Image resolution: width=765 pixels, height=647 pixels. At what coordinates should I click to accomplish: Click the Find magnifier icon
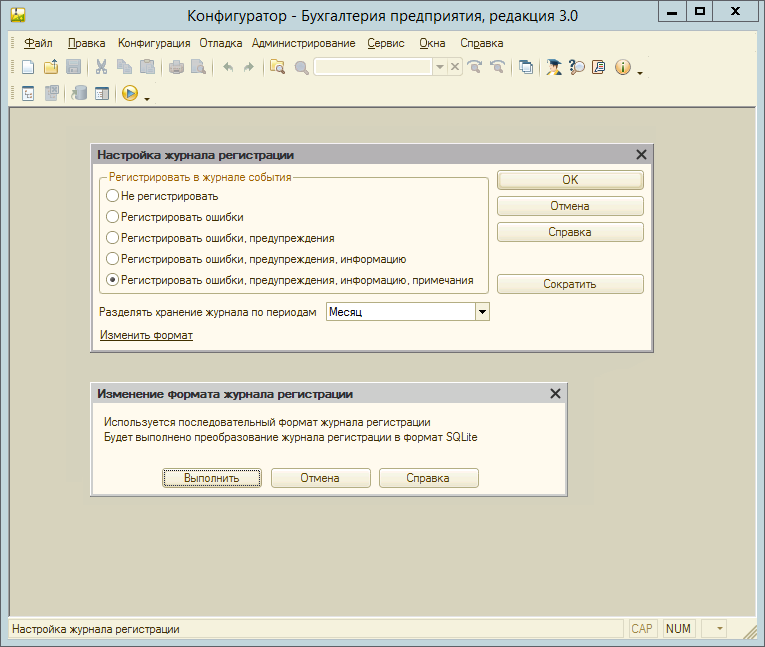point(302,67)
